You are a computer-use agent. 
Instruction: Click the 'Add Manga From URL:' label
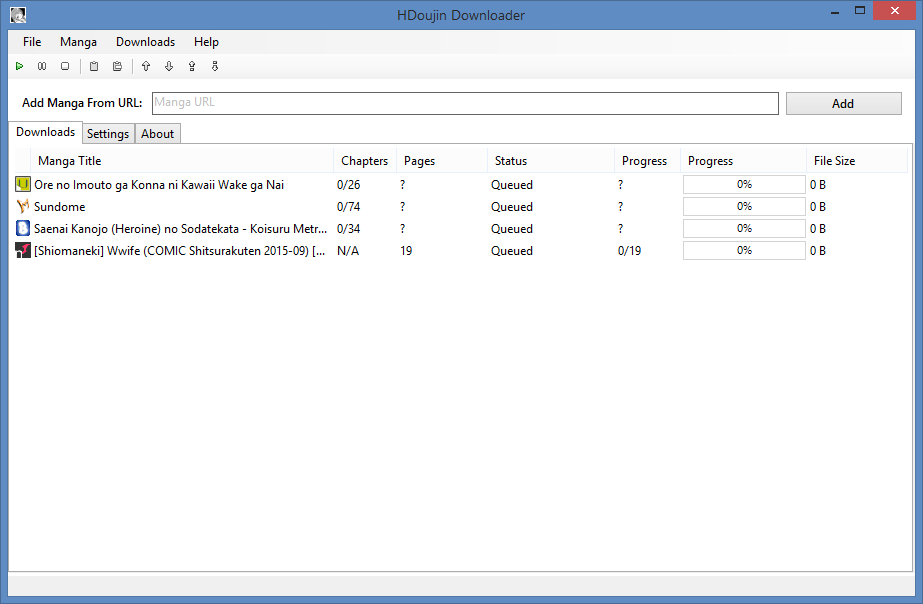coord(82,103)
